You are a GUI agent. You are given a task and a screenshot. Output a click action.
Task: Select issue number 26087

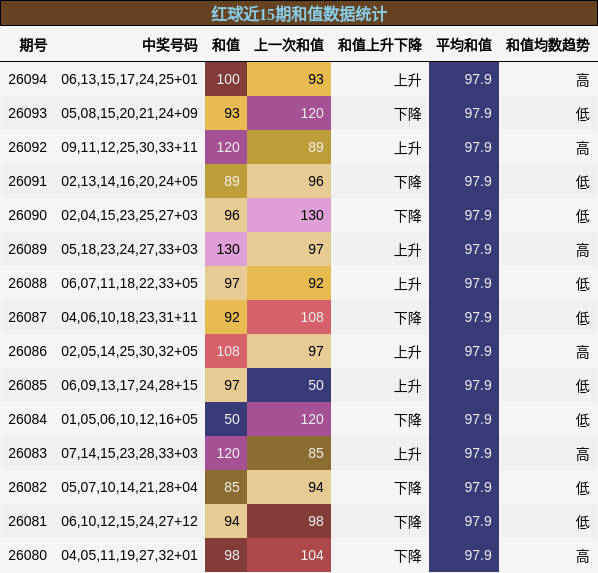(27, 317)
